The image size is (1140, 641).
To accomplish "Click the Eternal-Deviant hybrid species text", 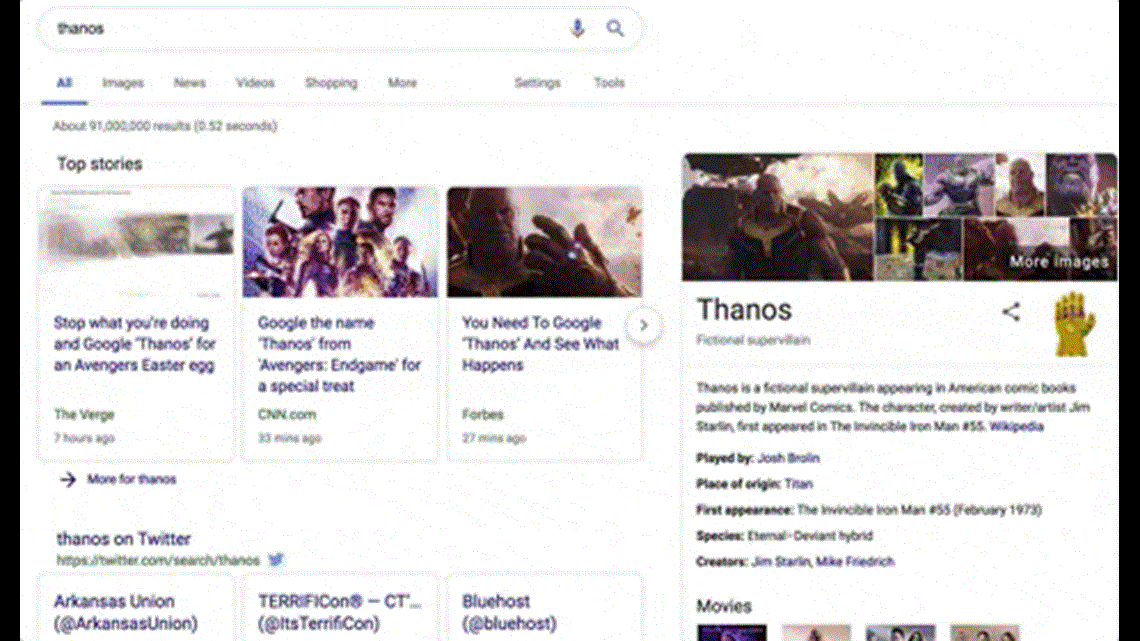I will click(x=809, y=536).
